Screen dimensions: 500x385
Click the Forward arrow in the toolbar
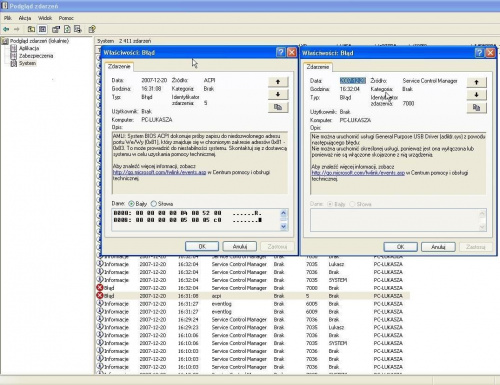[17, 29]
